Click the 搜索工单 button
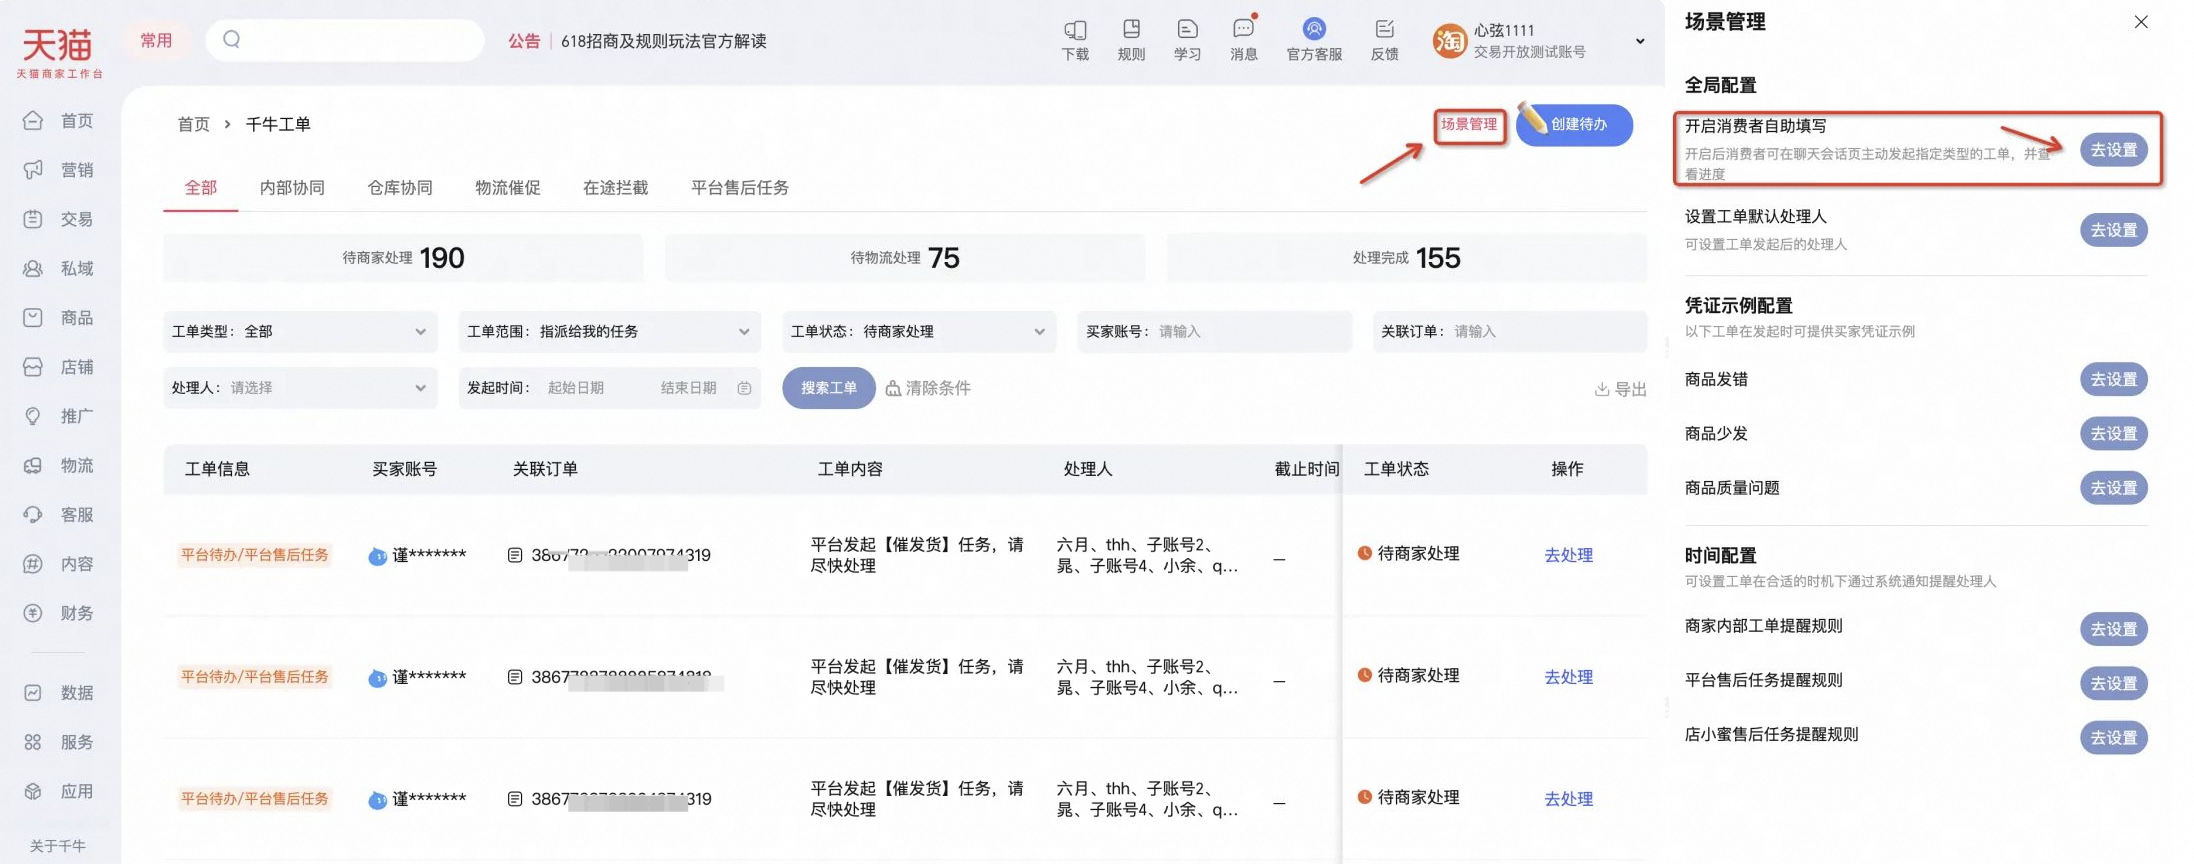Screen dimensions: 2194x864 (829, 388)
